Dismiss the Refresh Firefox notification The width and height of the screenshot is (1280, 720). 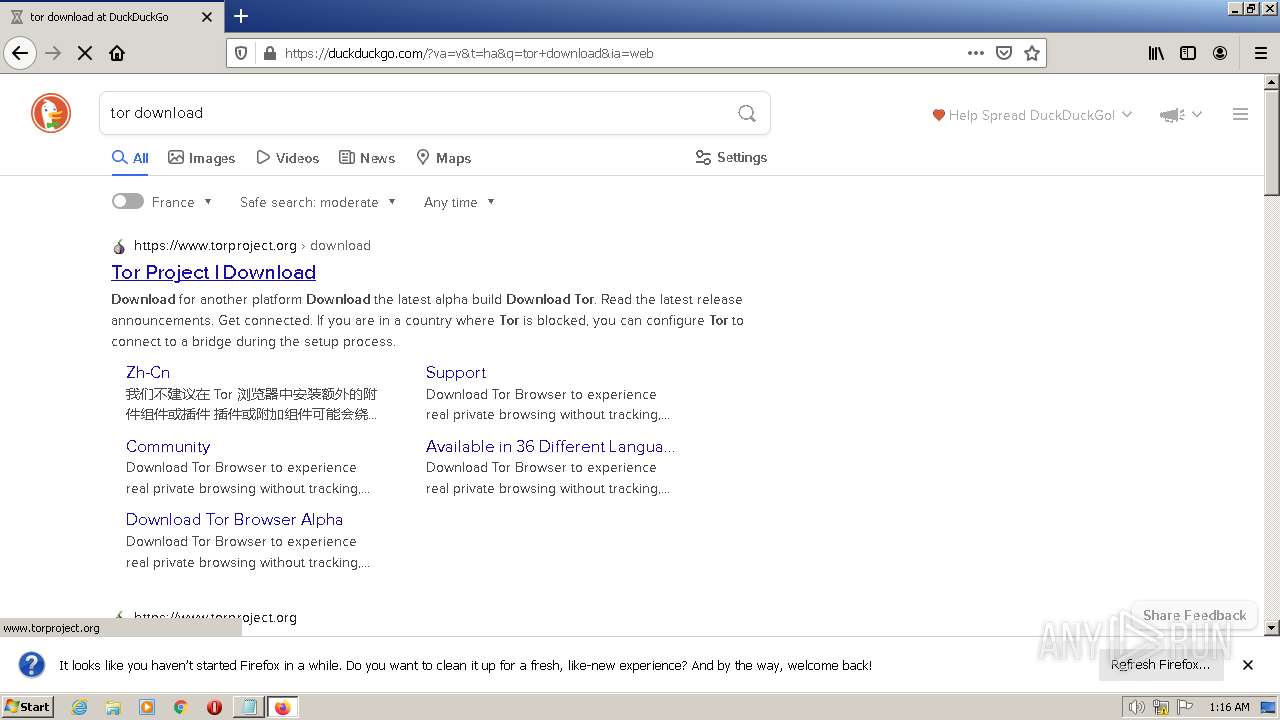pos(1248,665)
